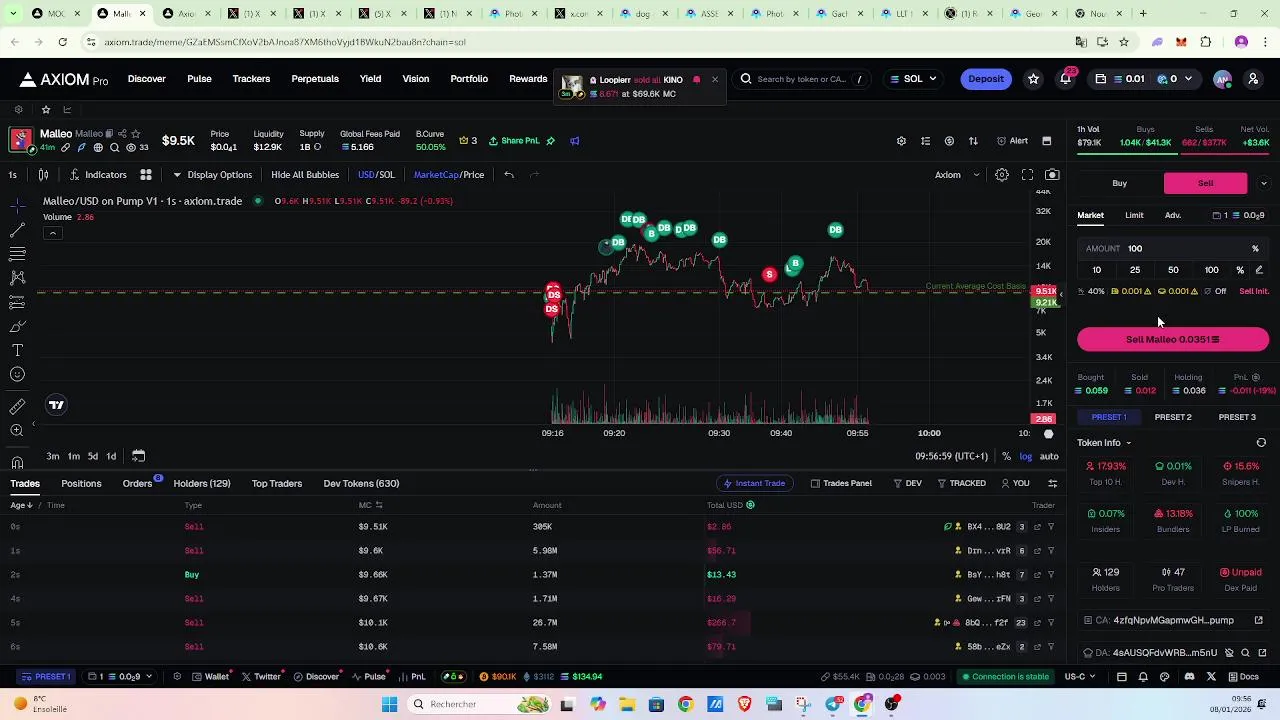
Task: Open chart settings gear icon
Action: point(1001,175)
